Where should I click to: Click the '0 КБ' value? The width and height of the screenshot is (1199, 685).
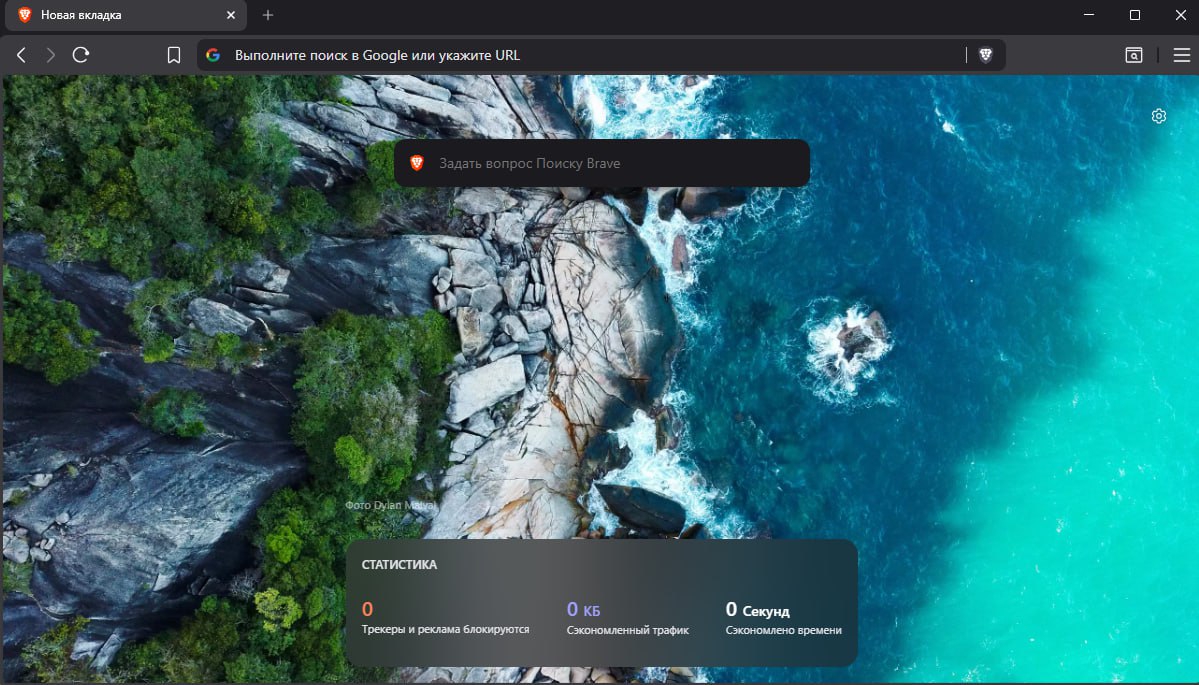[583, 609]
